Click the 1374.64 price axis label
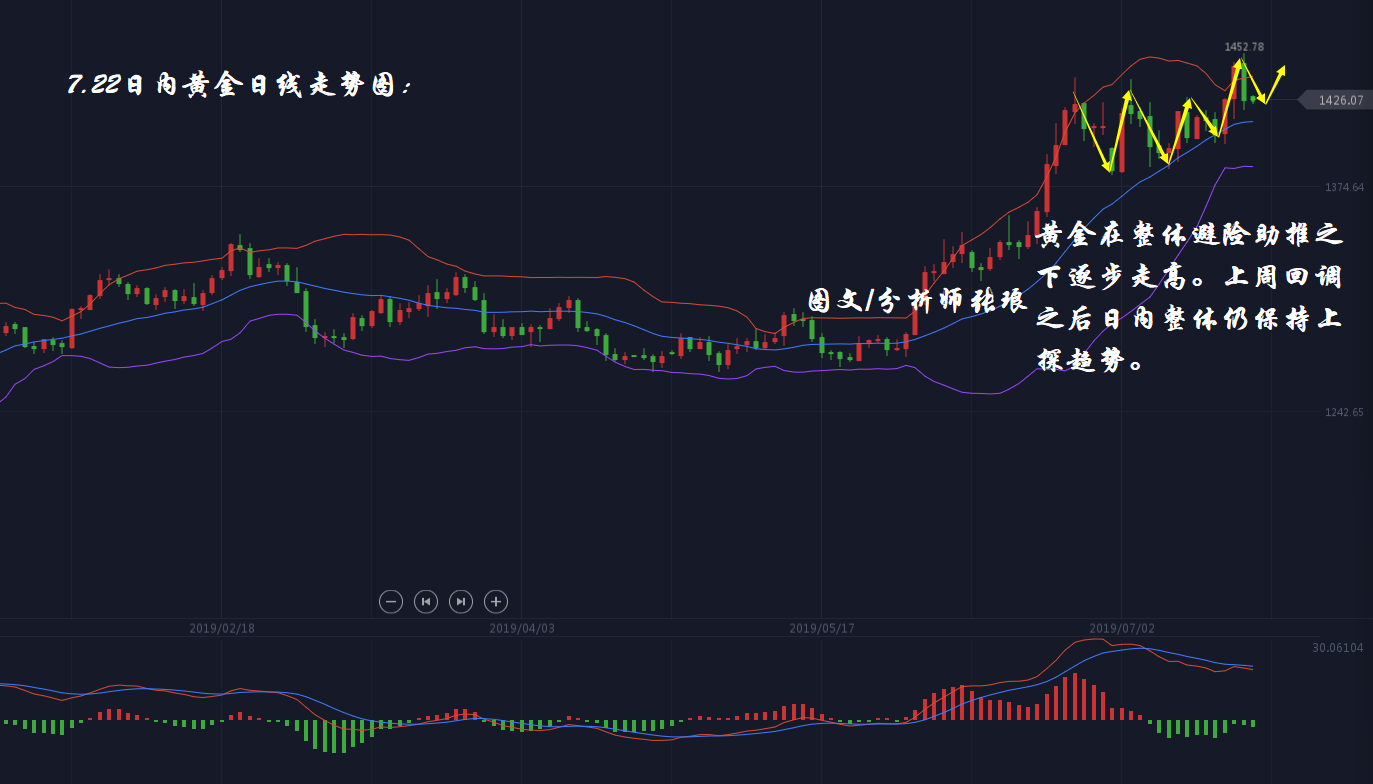This screenshot has width=1373, height=784. point(1344,187)
